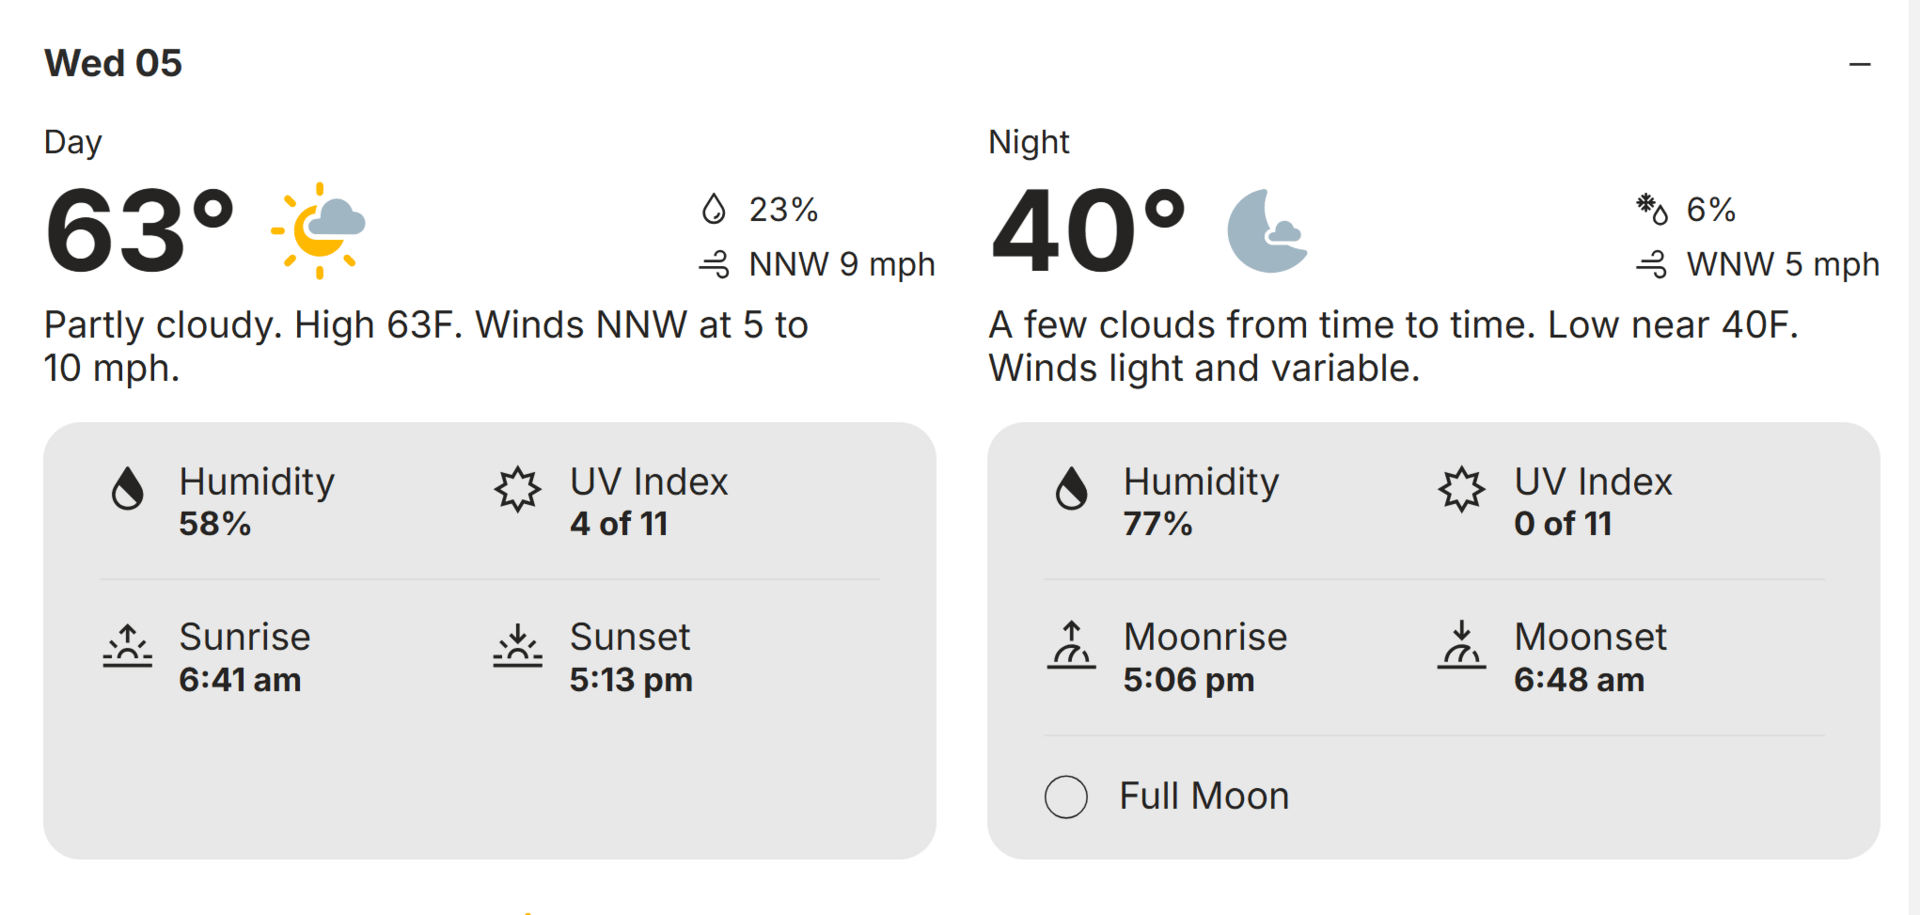Click the 63° daytime high temperature
The height and width of the screenshot is (915, 1920).
point(139,231)
